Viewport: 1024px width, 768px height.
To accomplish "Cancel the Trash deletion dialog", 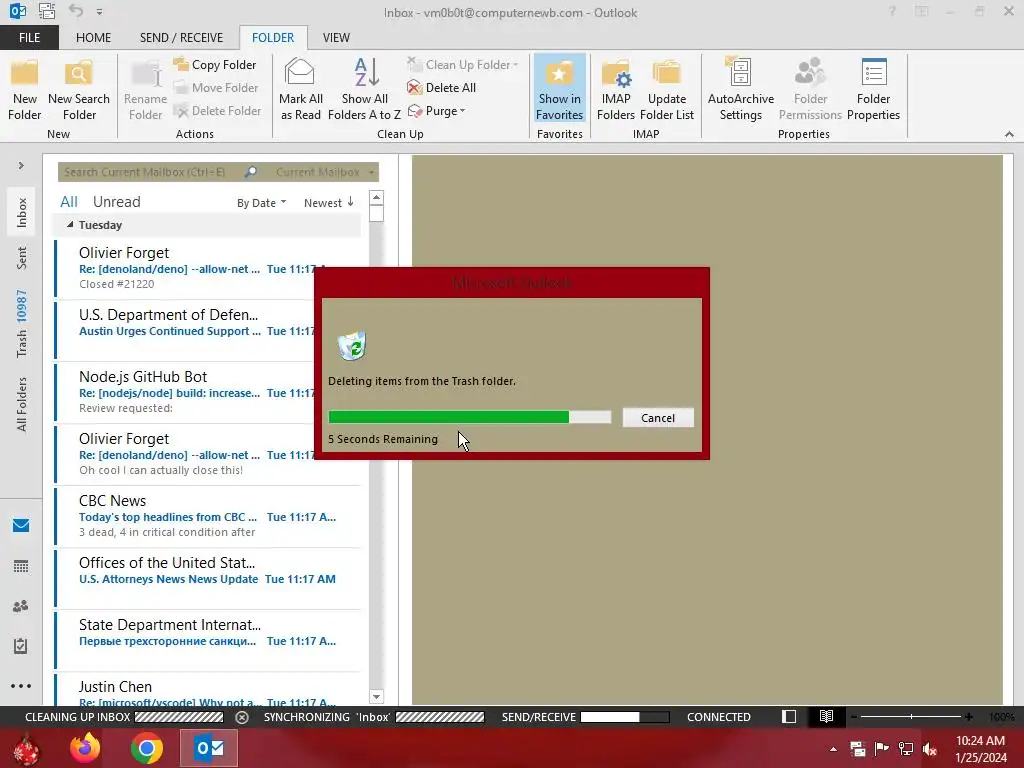I will [x=658, y=418].
